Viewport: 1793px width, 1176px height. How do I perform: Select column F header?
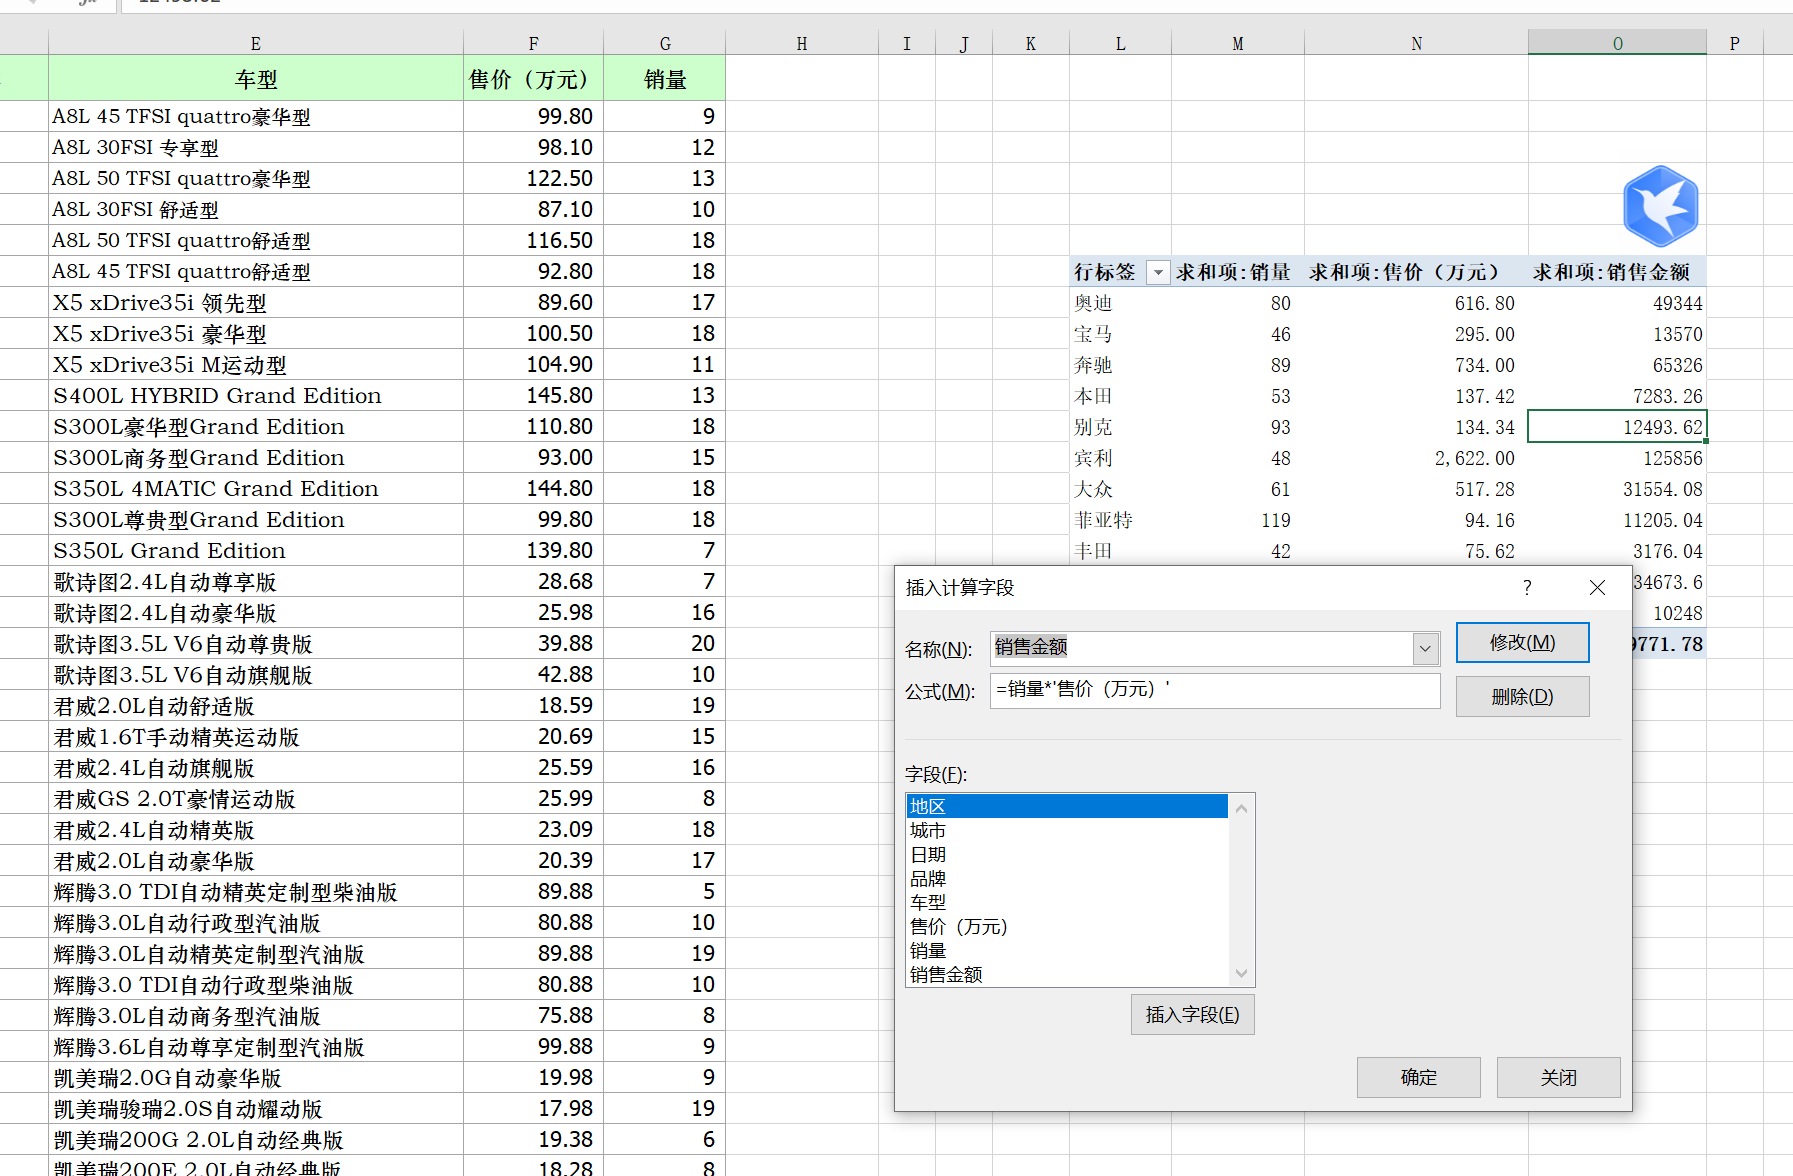pyautogui.click(x=534, y=43)
